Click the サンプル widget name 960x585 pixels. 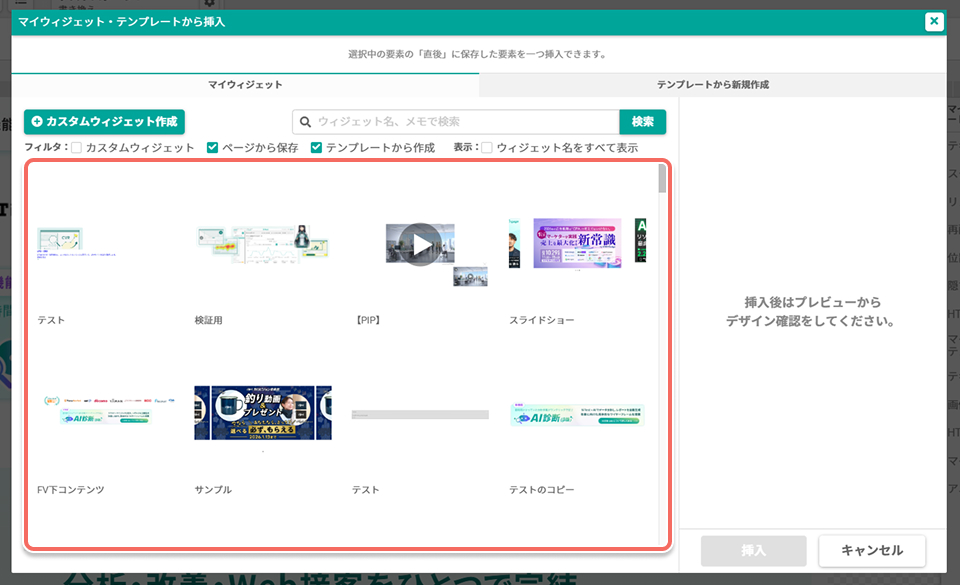(x=213, y=490)
